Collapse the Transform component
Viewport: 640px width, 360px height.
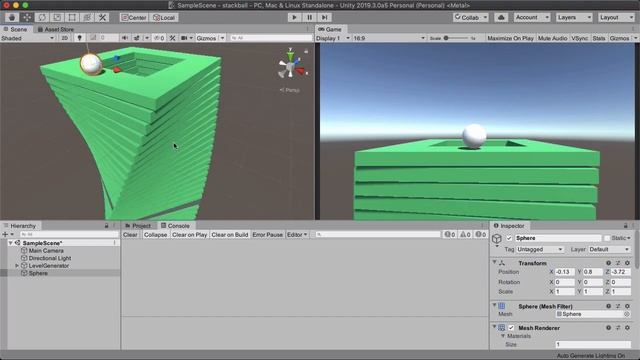494,262
